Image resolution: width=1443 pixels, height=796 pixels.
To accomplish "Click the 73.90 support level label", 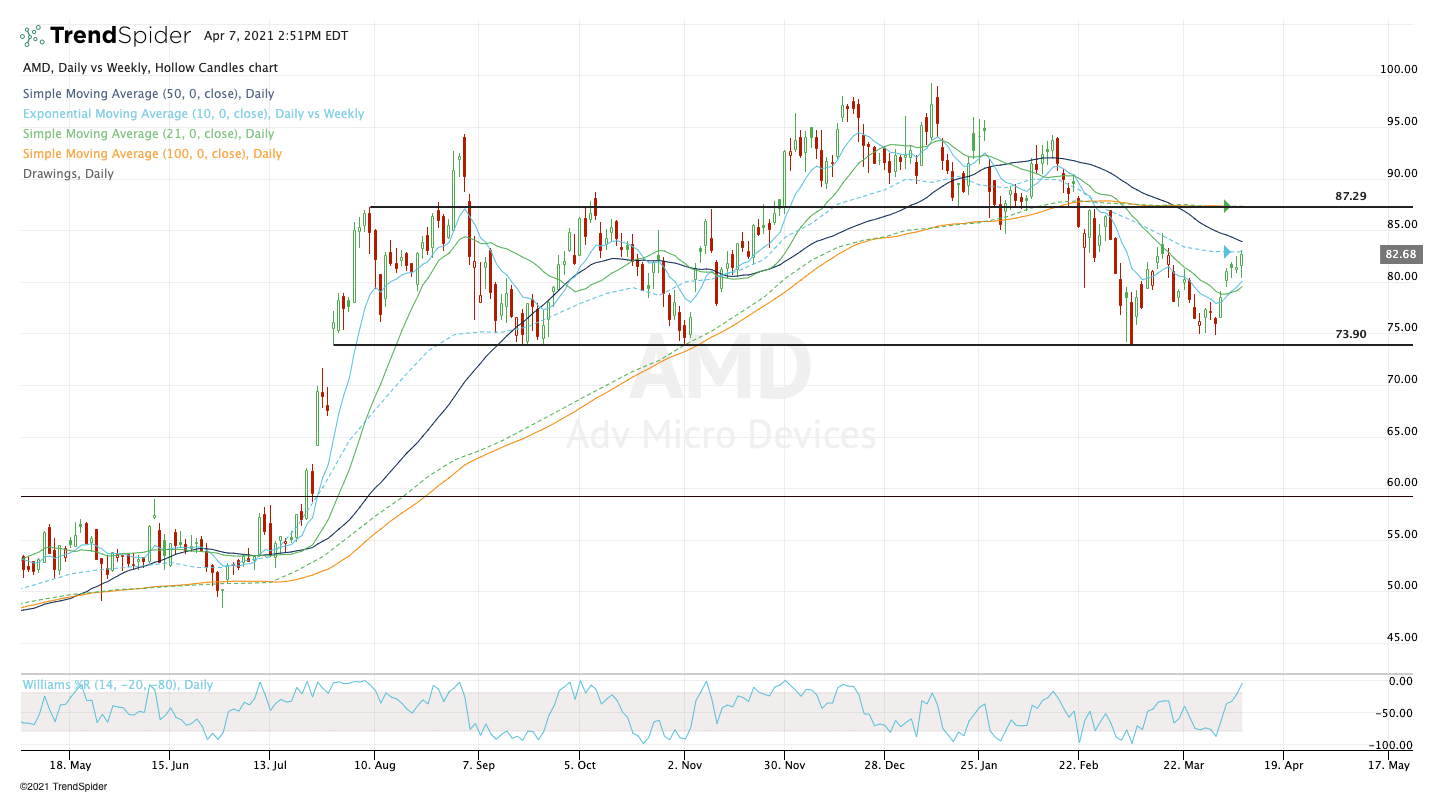I will [1351, 334].
